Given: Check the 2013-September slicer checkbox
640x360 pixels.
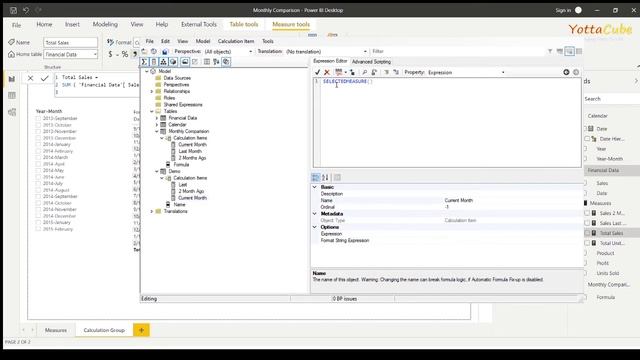Looking at the screenshot, I should (x=38, y=118).
